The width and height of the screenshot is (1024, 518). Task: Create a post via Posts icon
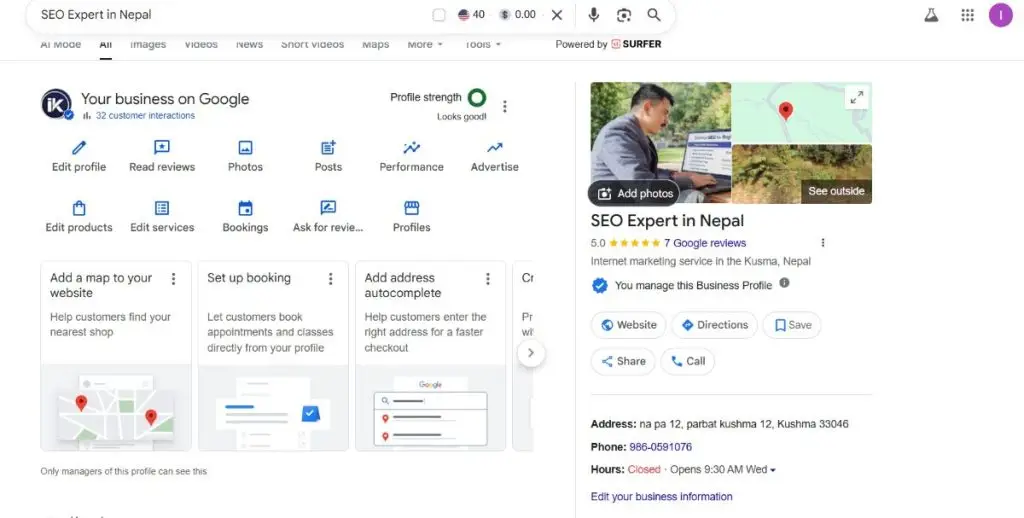(328, 148)
